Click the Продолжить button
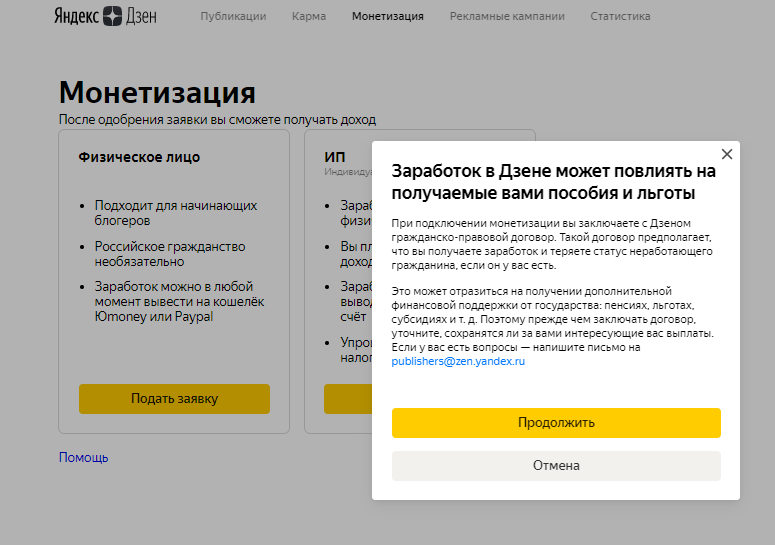 (x=556, y=423)
